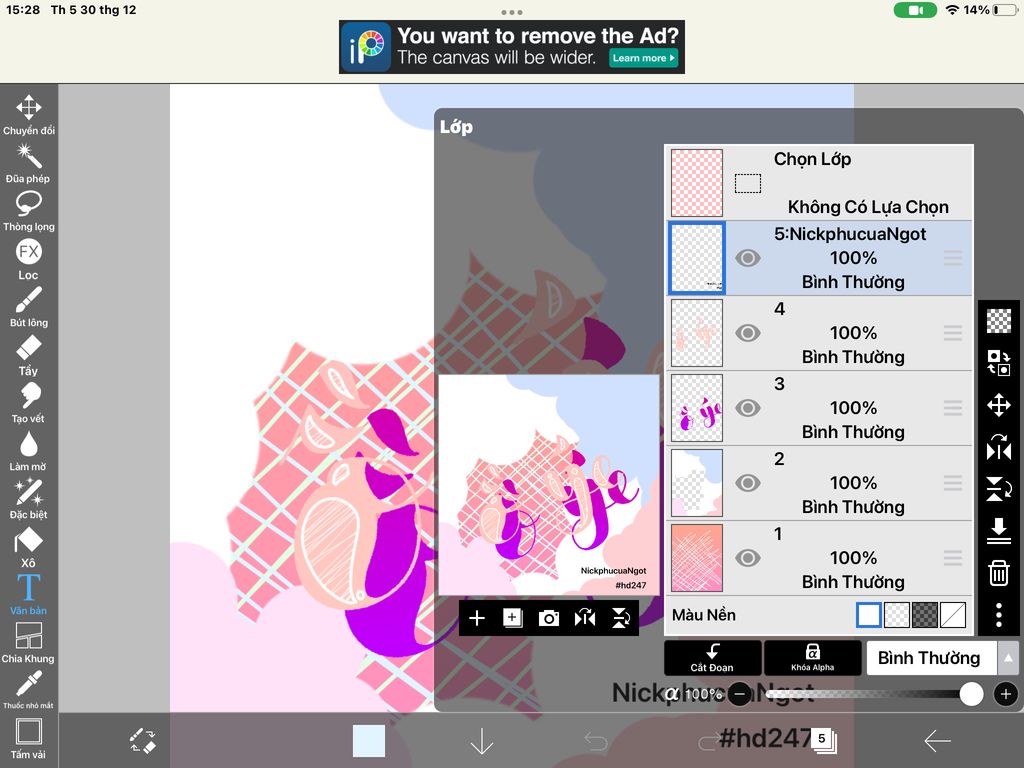This screenshot has height=768, width=1024.
Task: Select the Xô bucket fill tool
Action: pyautogui.click(x=28, y=547)
